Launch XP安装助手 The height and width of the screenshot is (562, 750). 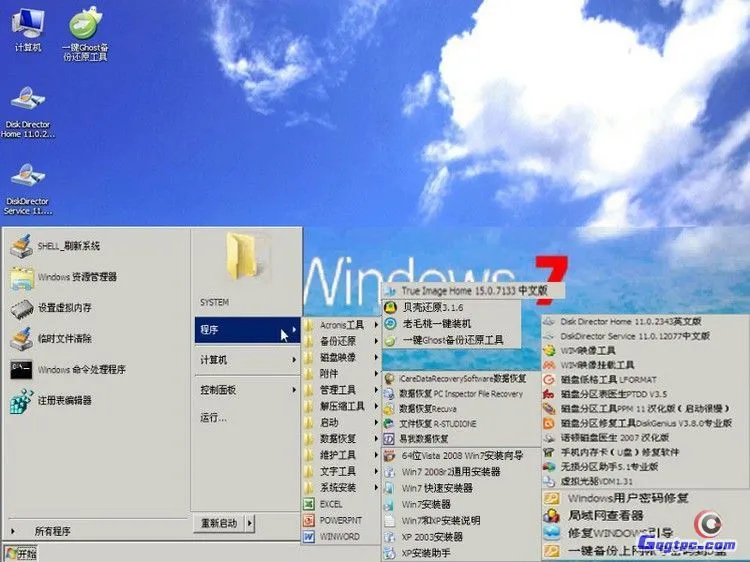(461, 553)
